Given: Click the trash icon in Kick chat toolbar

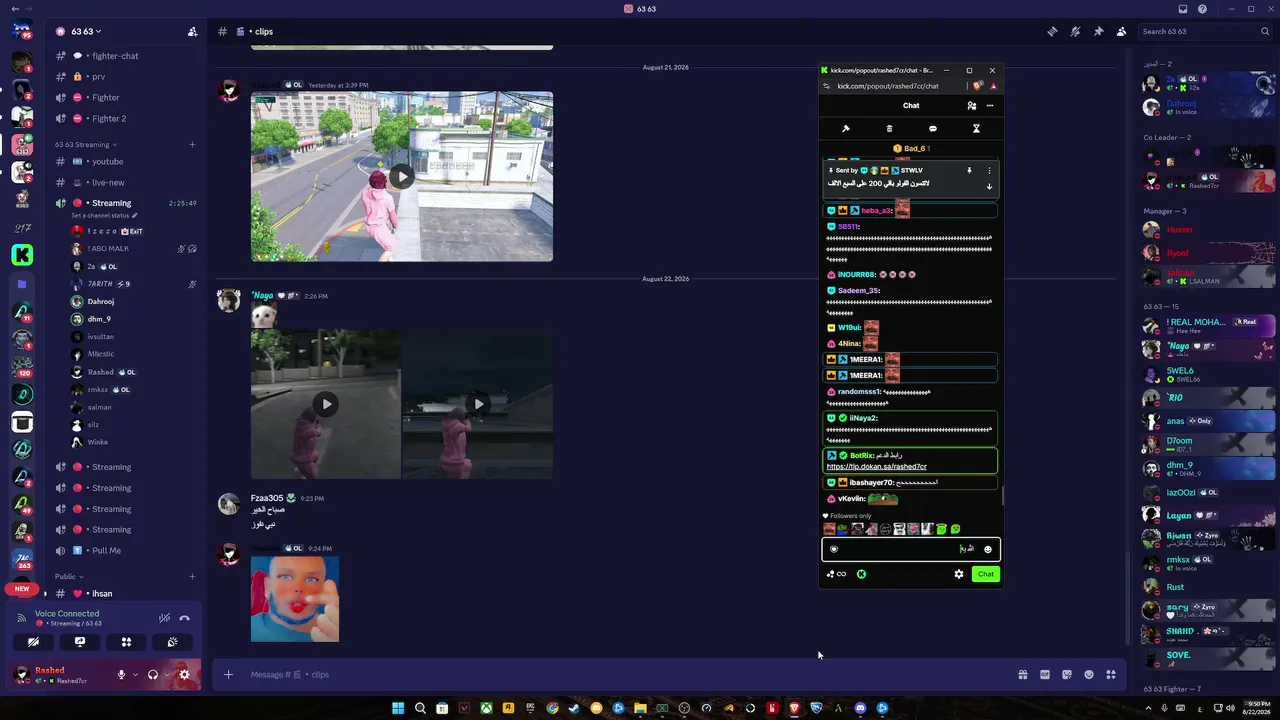Looking at the screenshot, I should pyautogui.click(x=889, y=129).
